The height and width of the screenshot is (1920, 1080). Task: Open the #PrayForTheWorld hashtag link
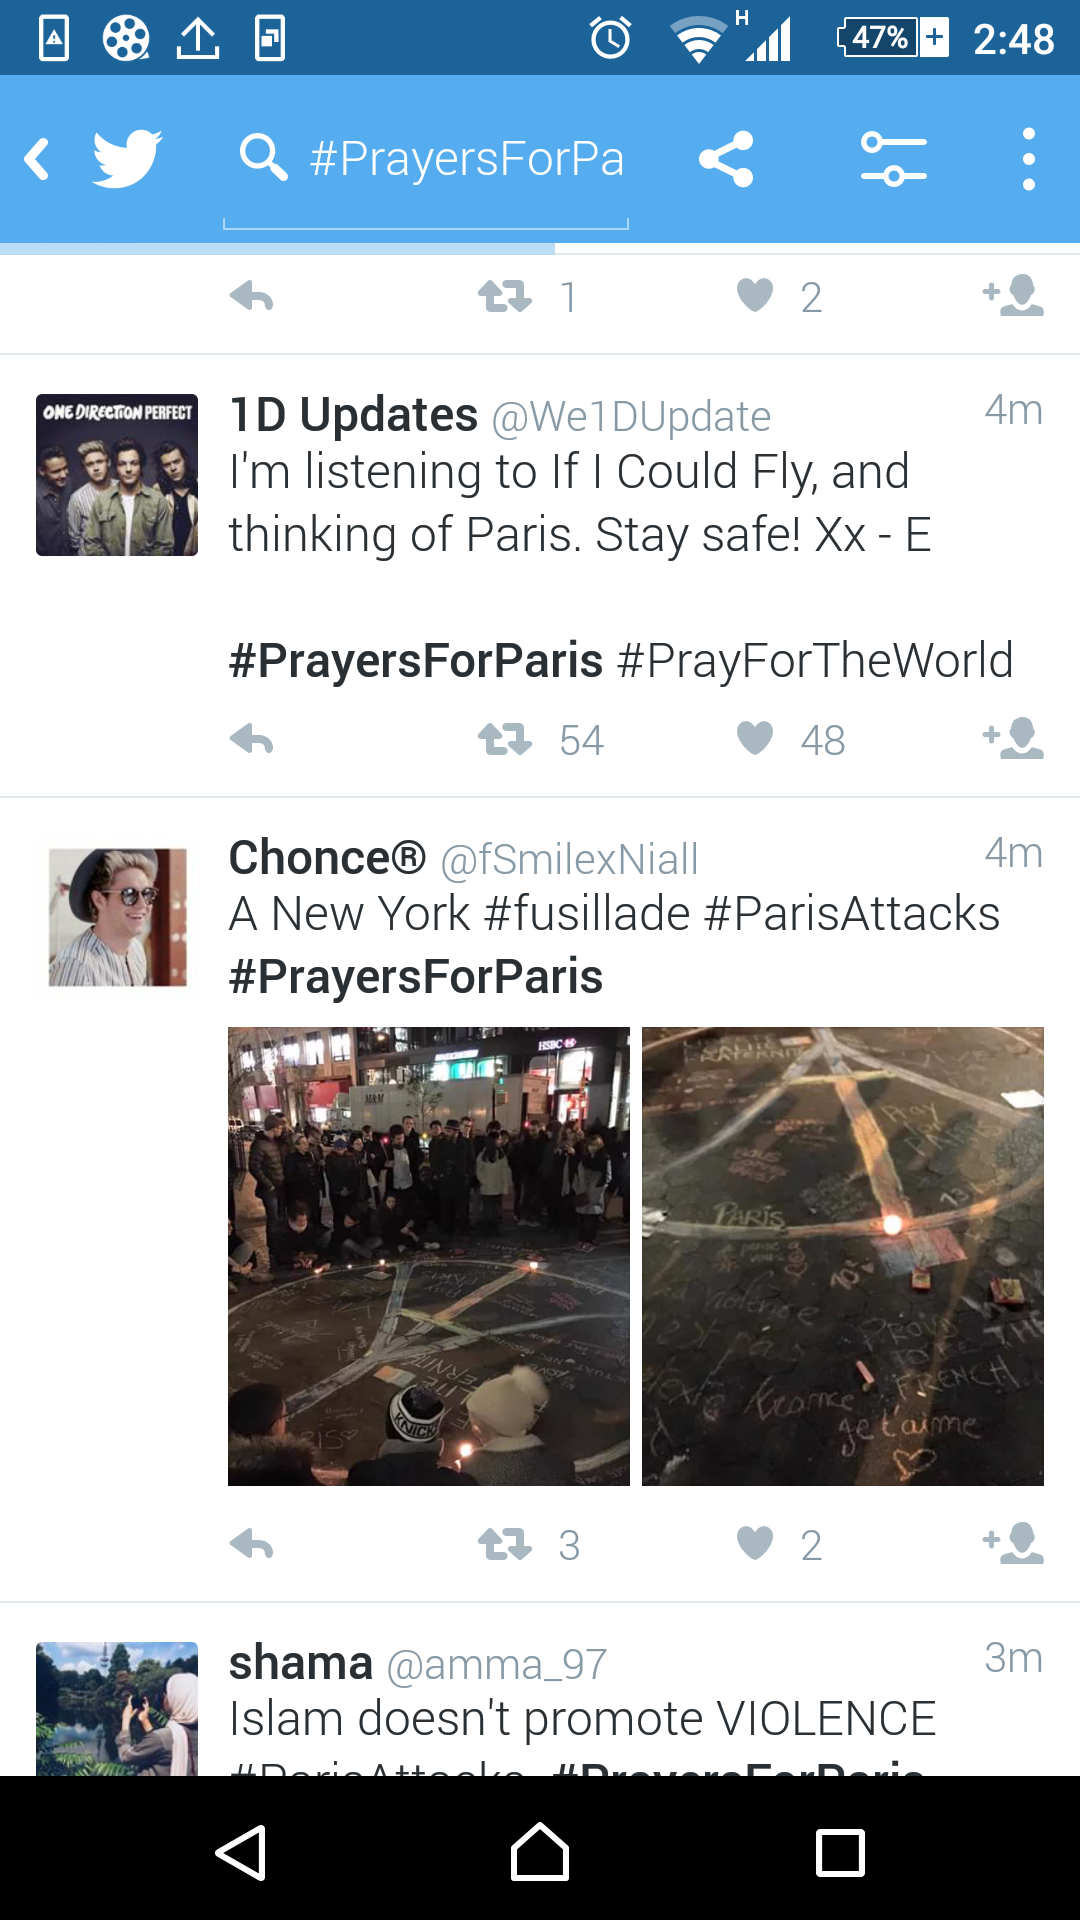point(815,661)
